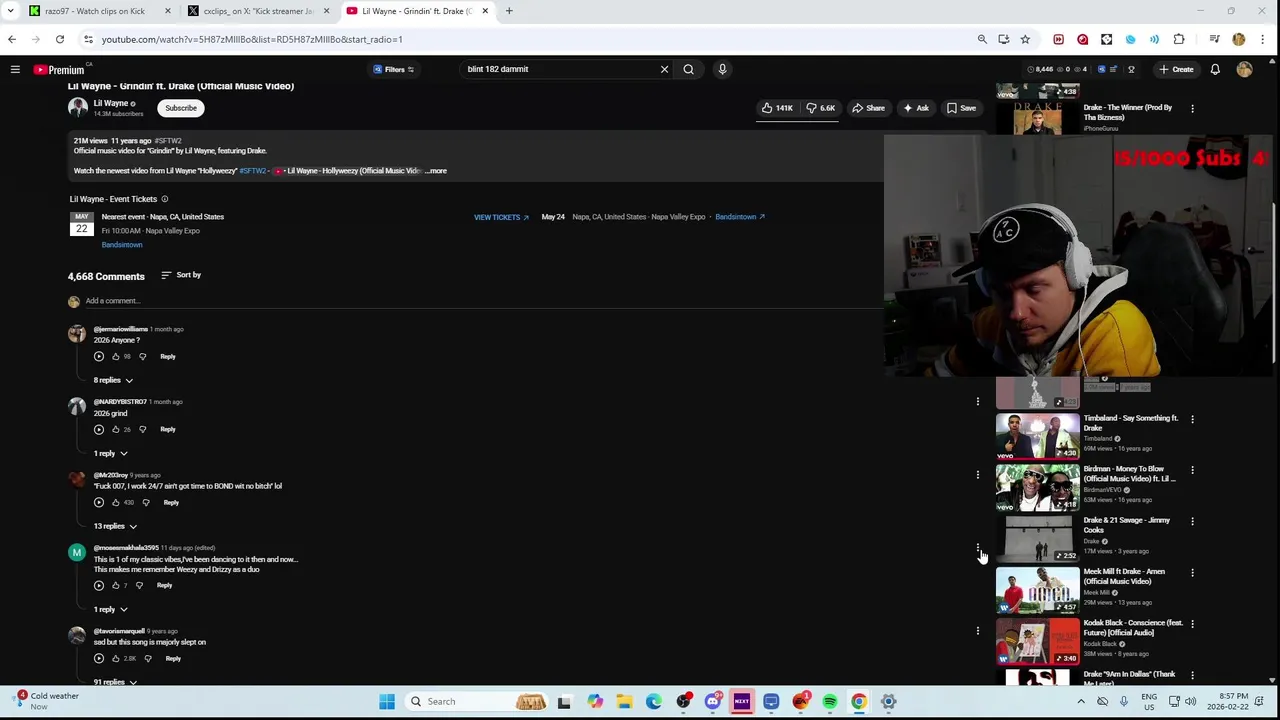Bookmark this page with the star

[1025, 39]
